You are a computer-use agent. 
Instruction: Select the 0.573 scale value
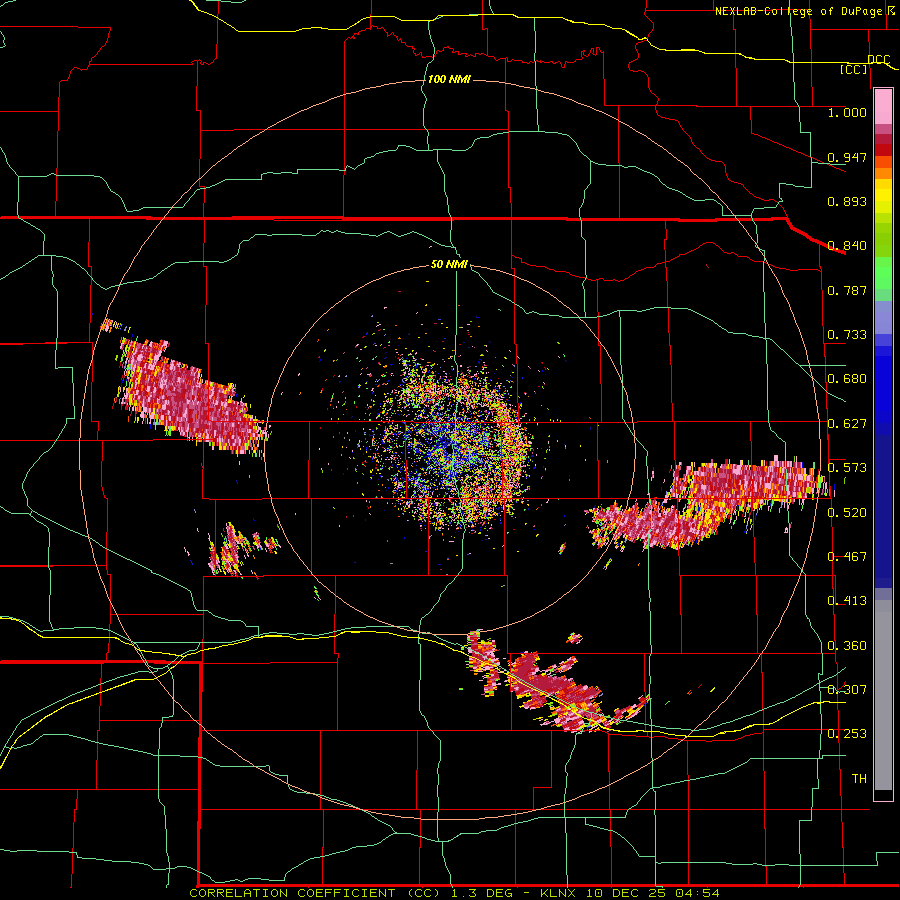[x=847, y=468]
